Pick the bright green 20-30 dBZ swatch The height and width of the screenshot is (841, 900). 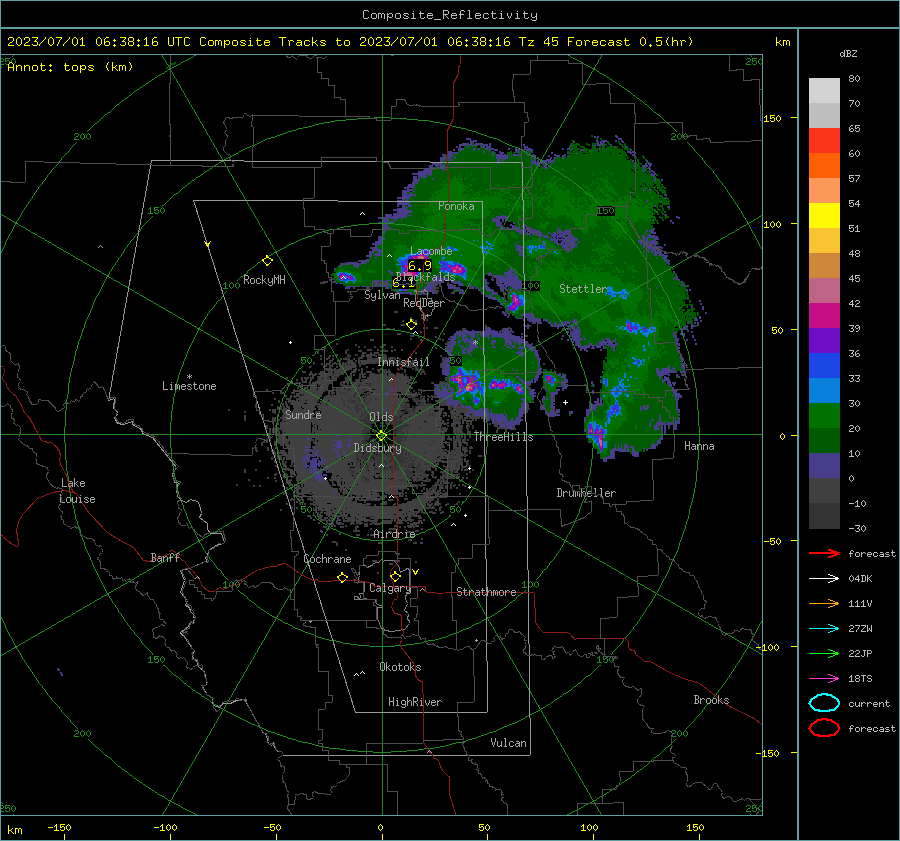tap(824, 416)
